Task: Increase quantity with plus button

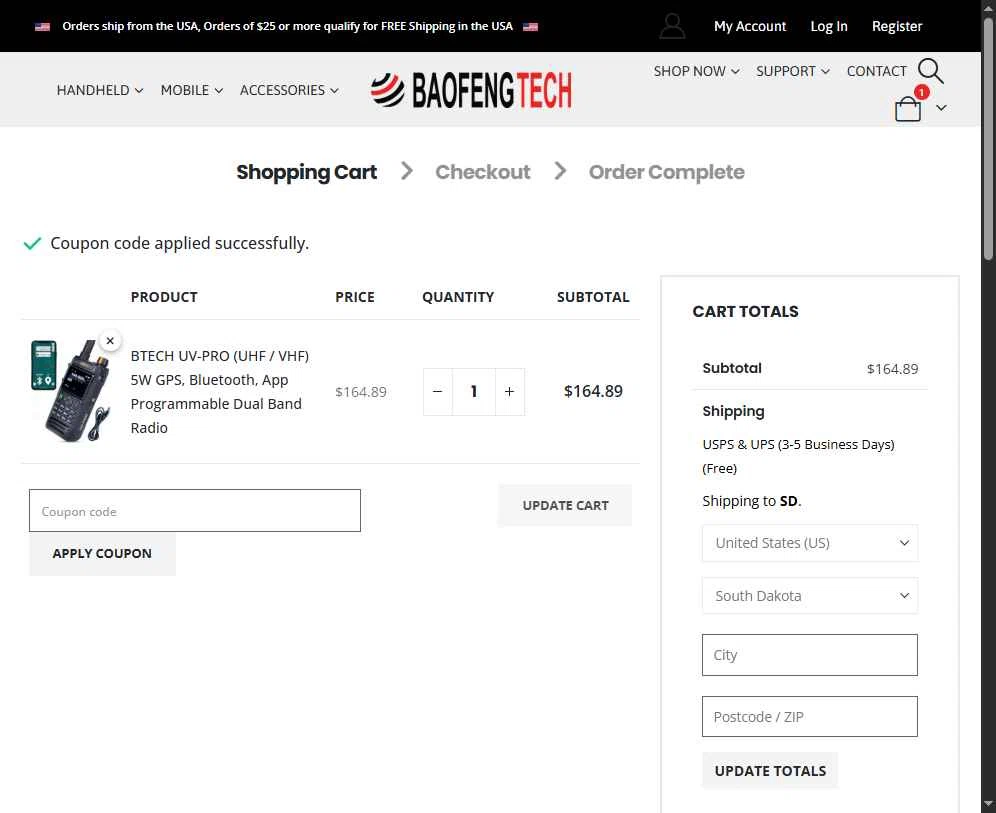Action: point(509,392)
